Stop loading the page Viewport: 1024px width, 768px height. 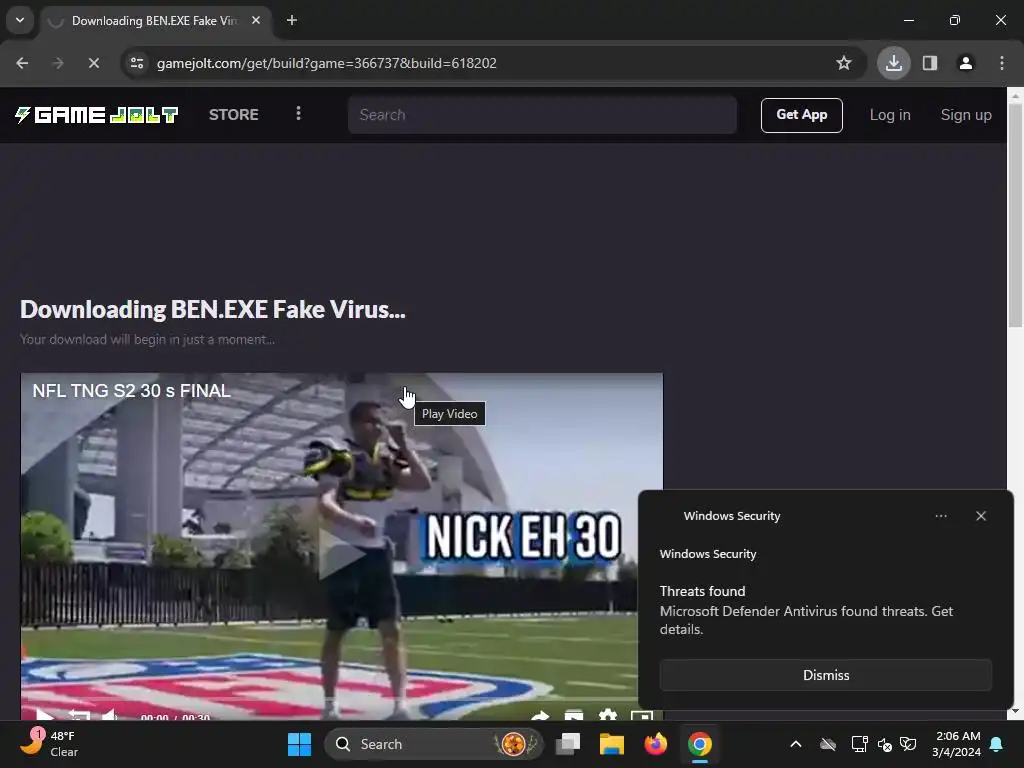click(93, 63)
